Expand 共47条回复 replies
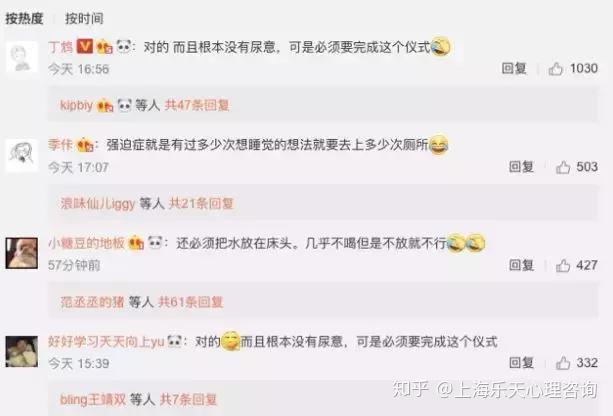This screenshot has width=613, height=416. (197, 105)
